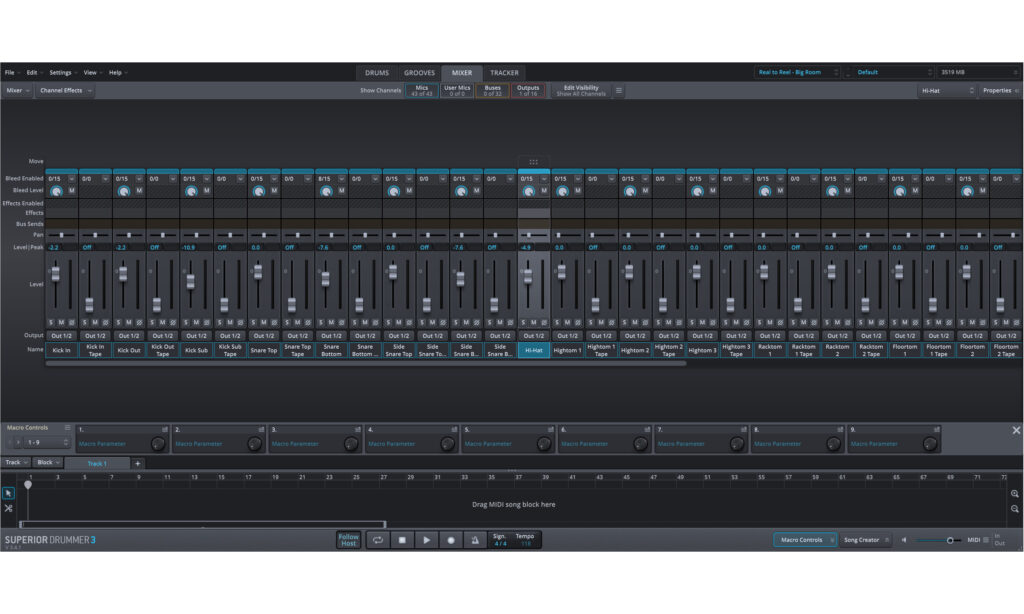Image resolution: width=1024 pixels, height=614 pixels.
Task: Open the Settings menu
Action: (x=60, y=73)
